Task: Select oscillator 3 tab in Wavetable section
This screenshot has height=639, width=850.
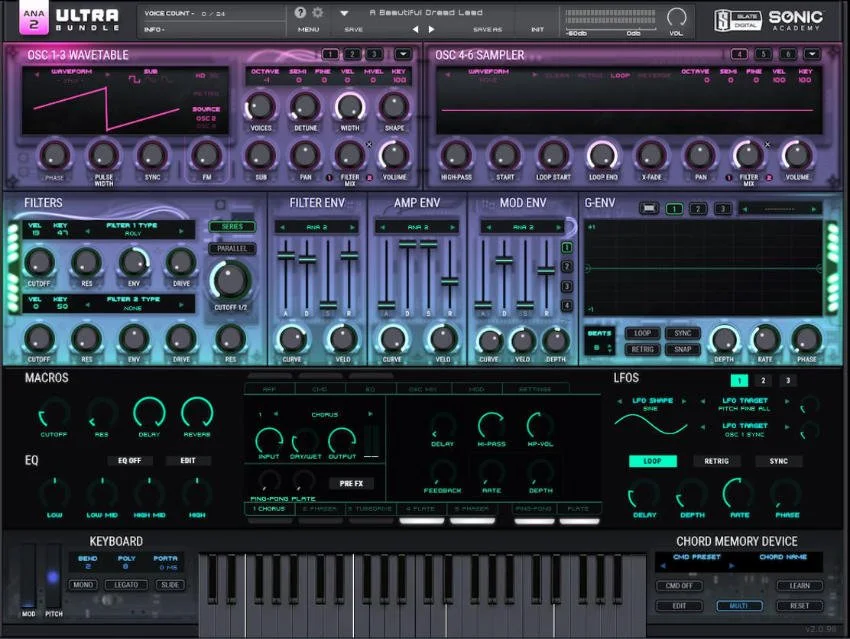Action: 374,54
